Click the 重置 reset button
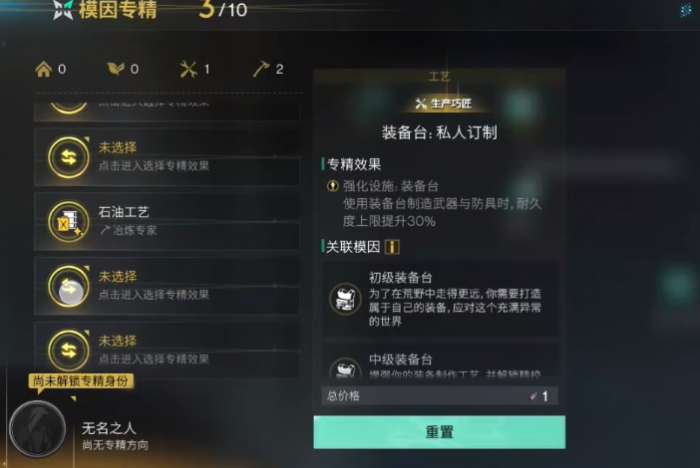The height and width of the screenshot is (468, 700). click(439, 432)
